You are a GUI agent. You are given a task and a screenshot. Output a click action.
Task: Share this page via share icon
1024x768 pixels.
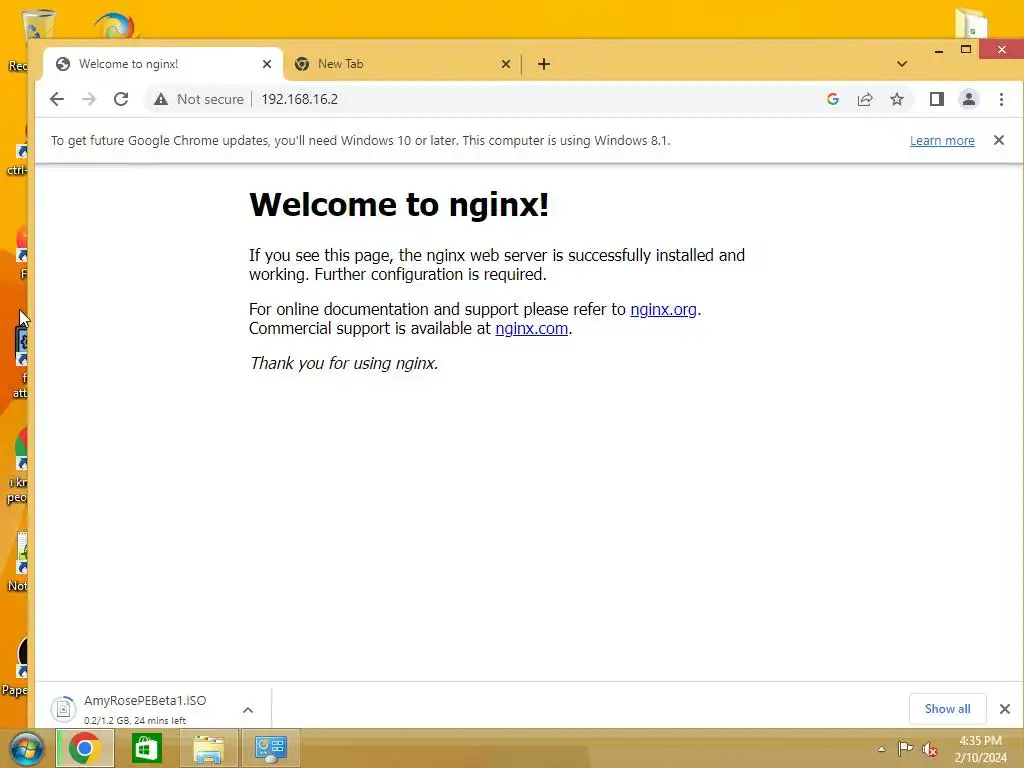pyautogui.click(x=865, y=99)
